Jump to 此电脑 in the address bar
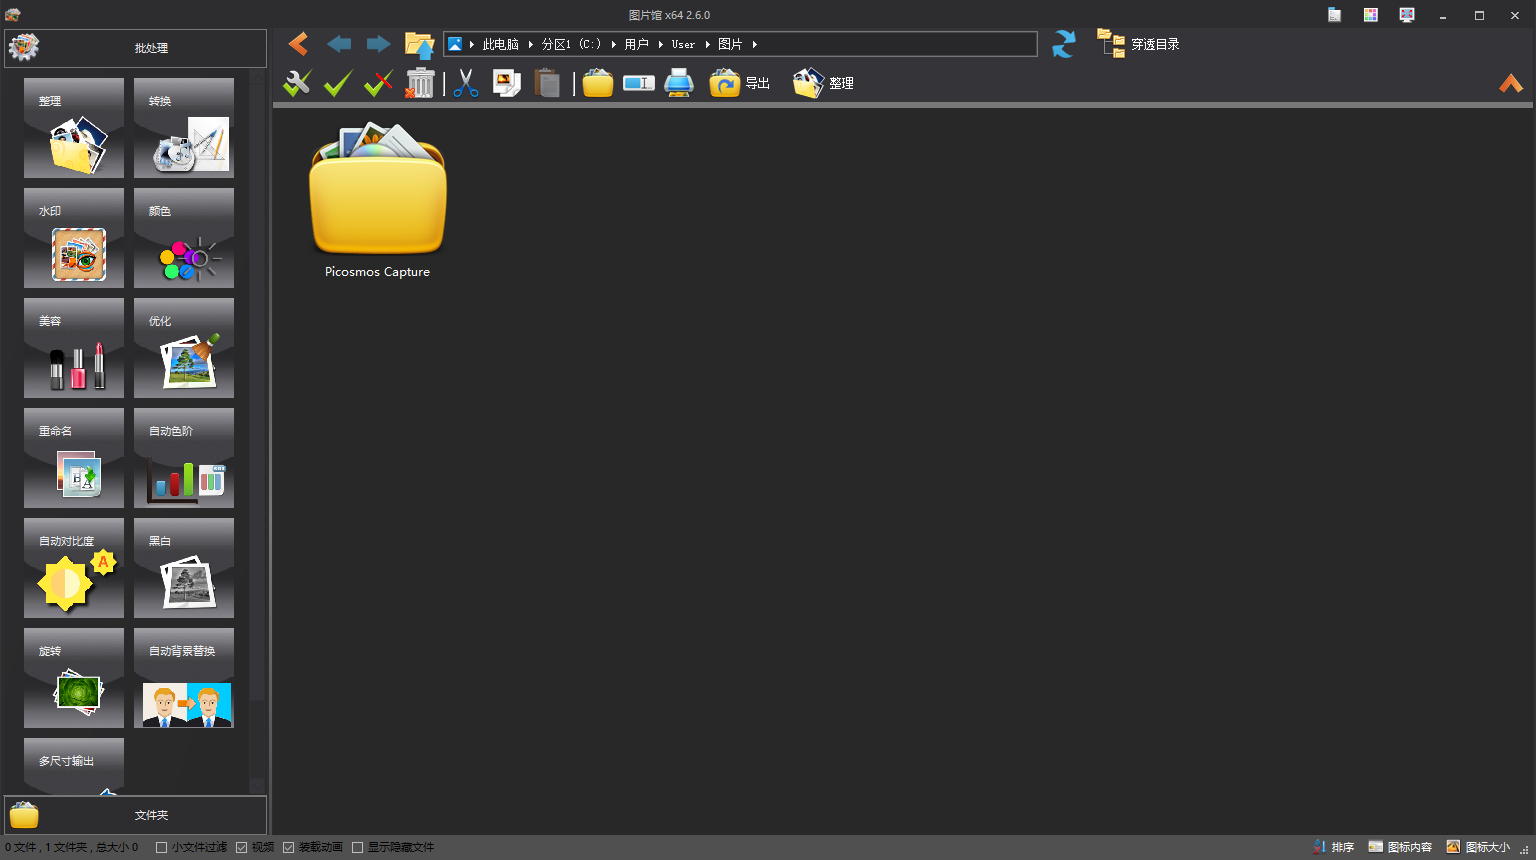This screenshot has width=1536, height=860. tap(501, 44)
